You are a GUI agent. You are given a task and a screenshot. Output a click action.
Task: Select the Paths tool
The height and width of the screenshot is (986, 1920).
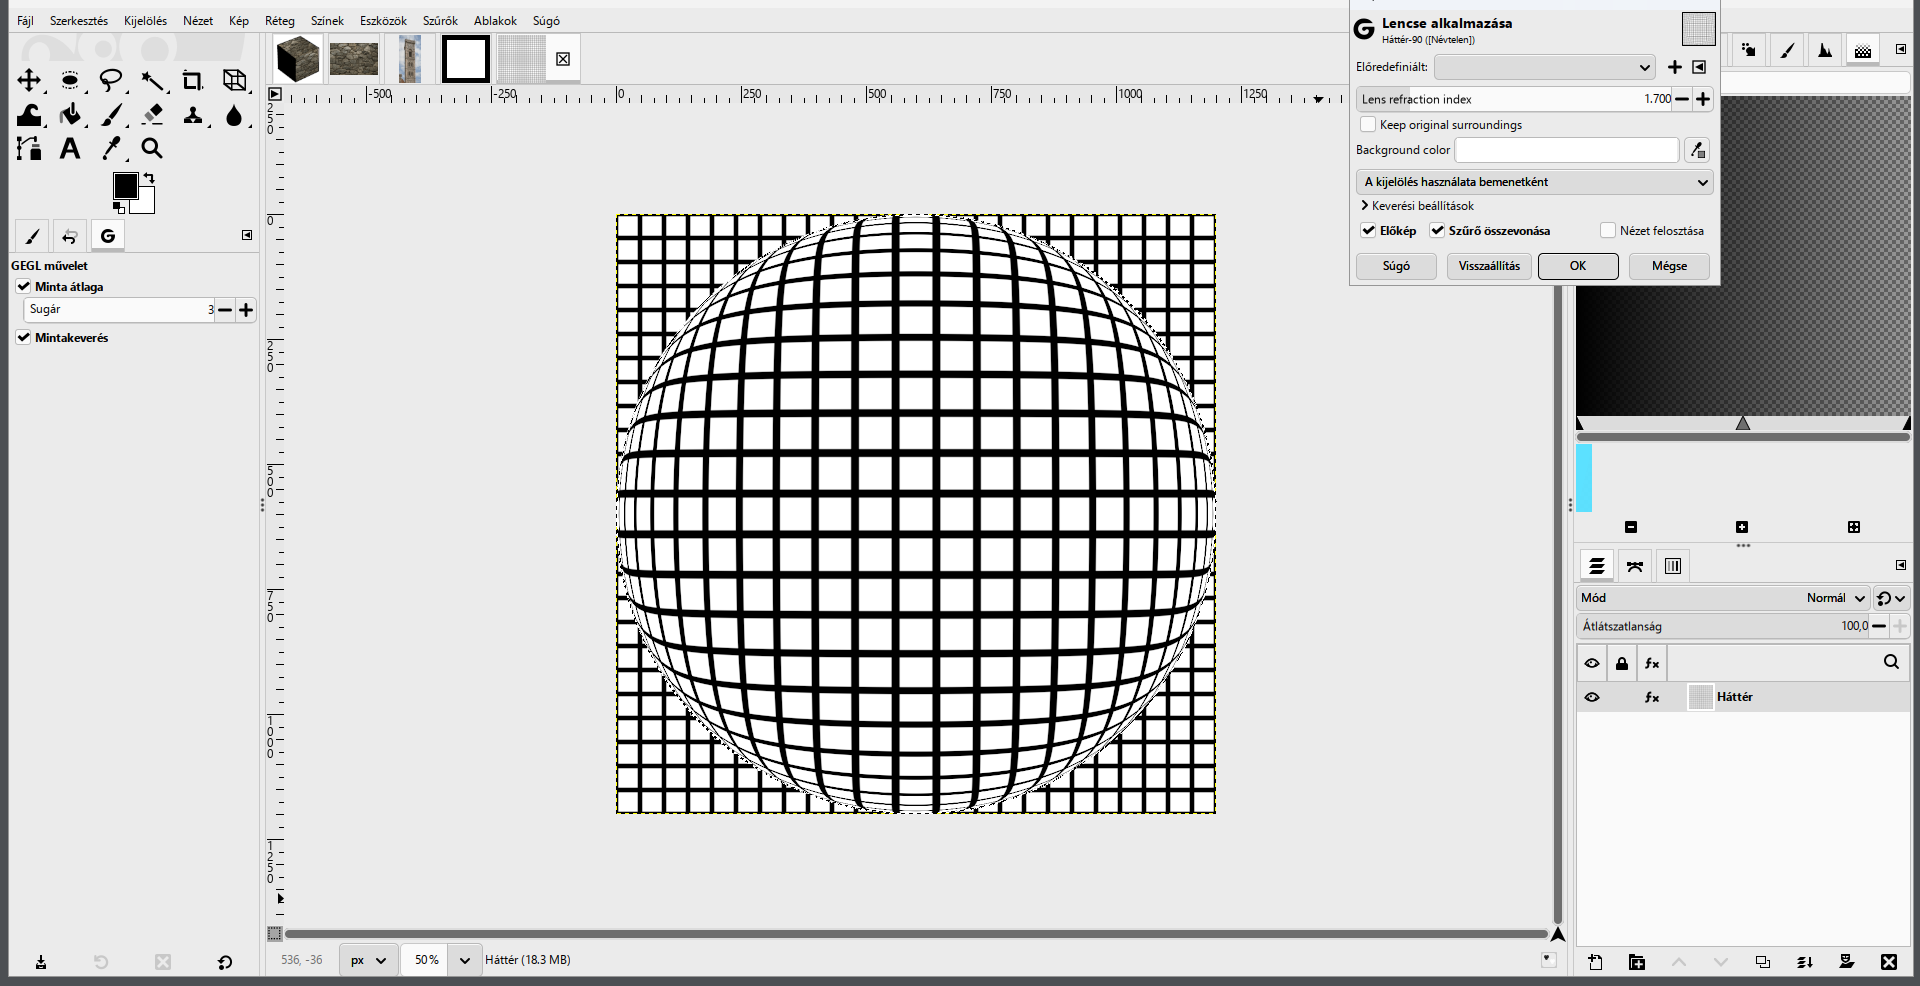coord(29,149)
